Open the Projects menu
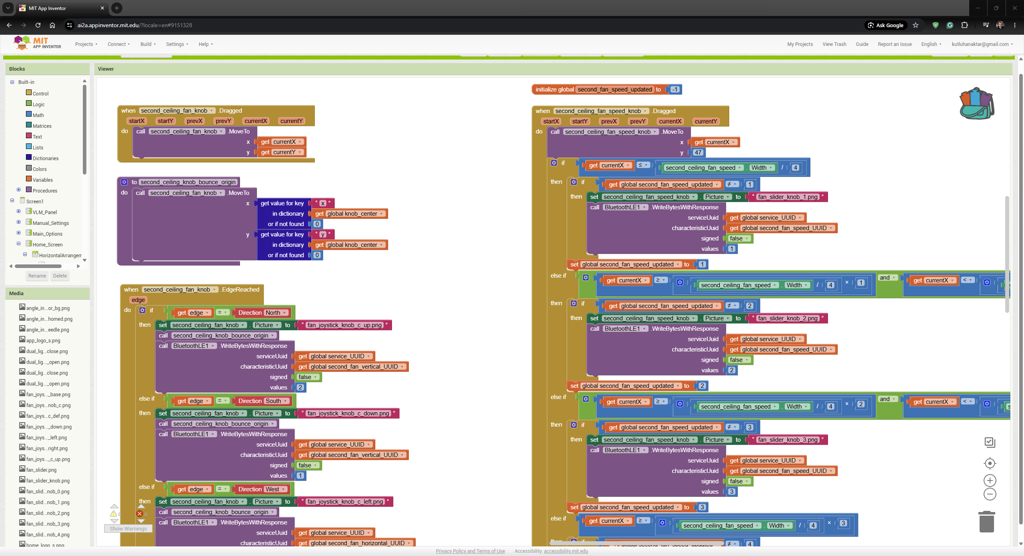Image resolution: width=1024 pixels, height=556 pixels. tap(86, 44)
